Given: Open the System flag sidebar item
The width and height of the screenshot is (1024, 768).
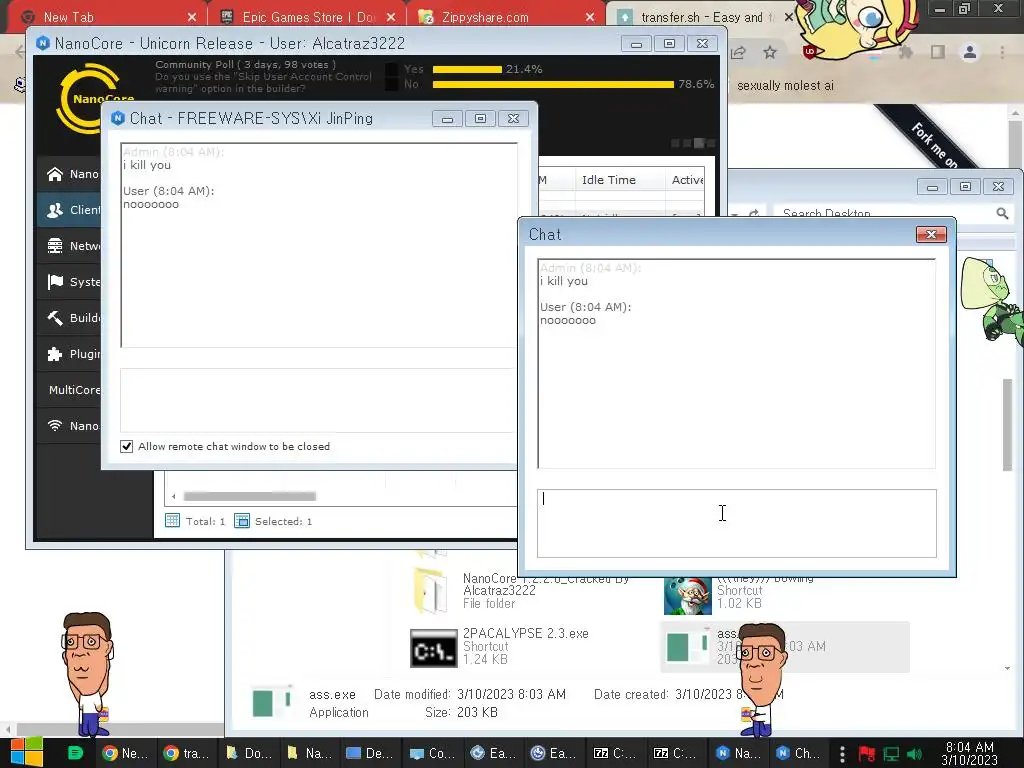Looking at the screenshot, I should (x=69, y=281).
